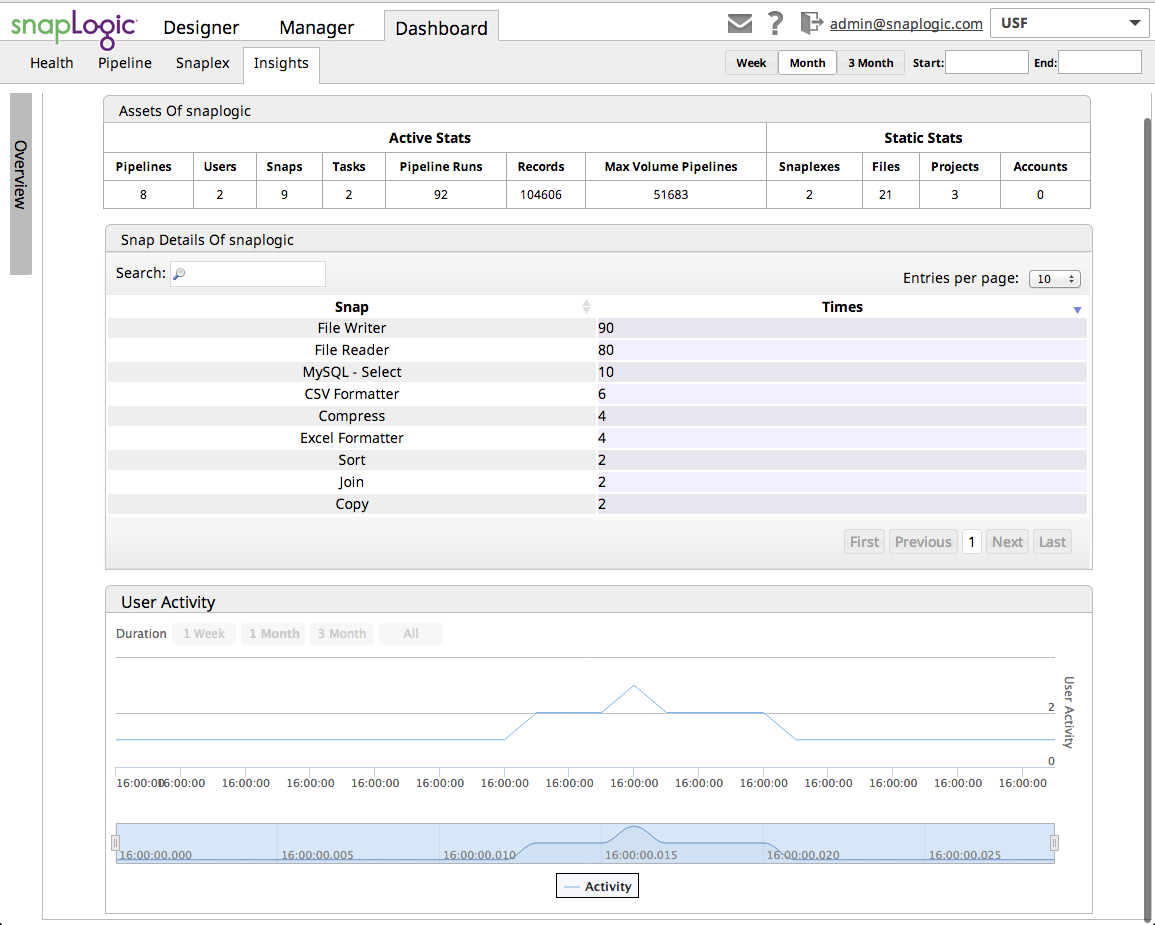The height and width of the screenshot is (925, 1155).
Task: Click the Files value 21
Action: point(885,194)
